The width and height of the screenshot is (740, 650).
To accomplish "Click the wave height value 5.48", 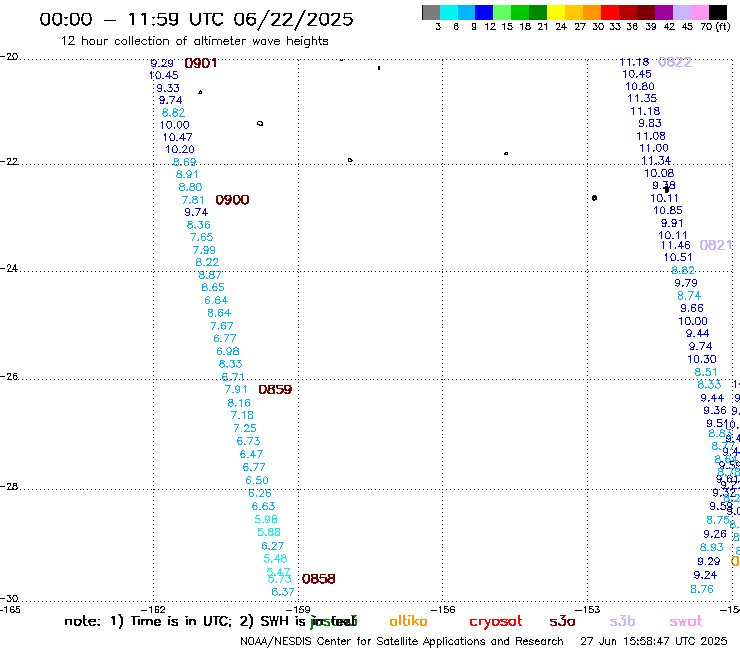I will (275, 559).
